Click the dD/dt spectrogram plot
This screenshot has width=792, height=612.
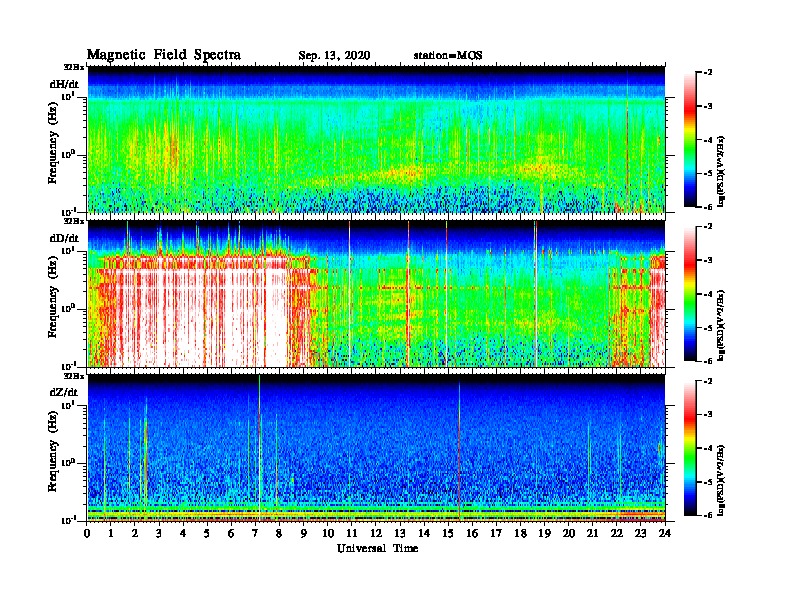tap(376, 293)
